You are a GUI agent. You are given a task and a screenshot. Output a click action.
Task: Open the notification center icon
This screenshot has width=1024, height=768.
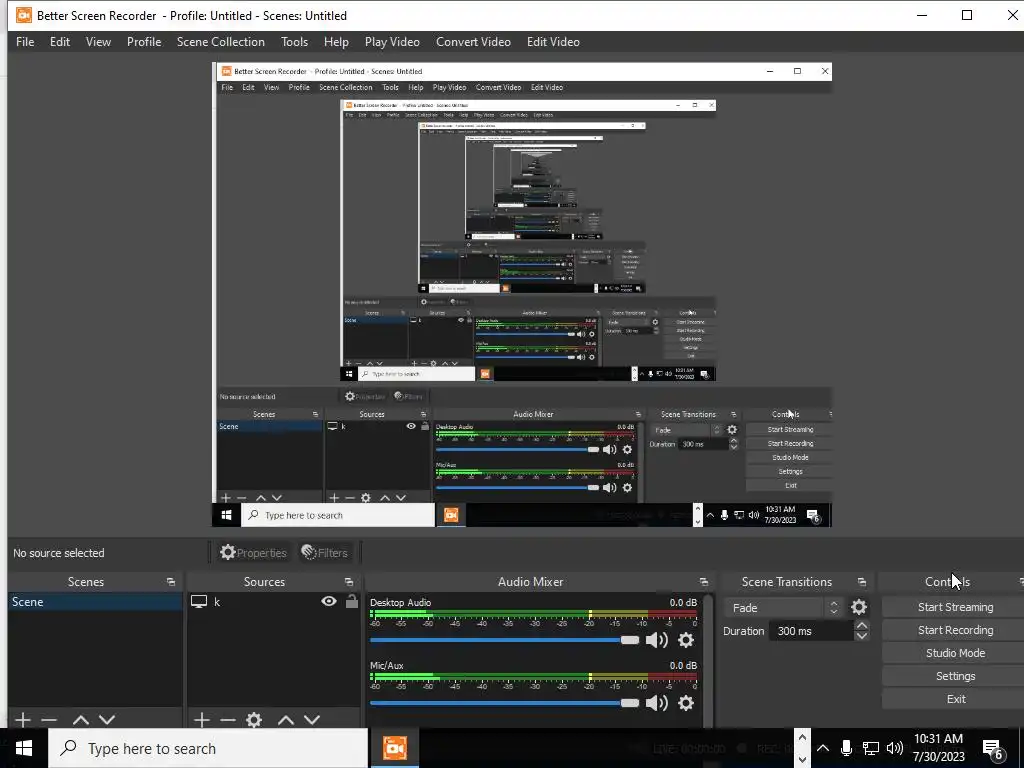coord(993,748)
